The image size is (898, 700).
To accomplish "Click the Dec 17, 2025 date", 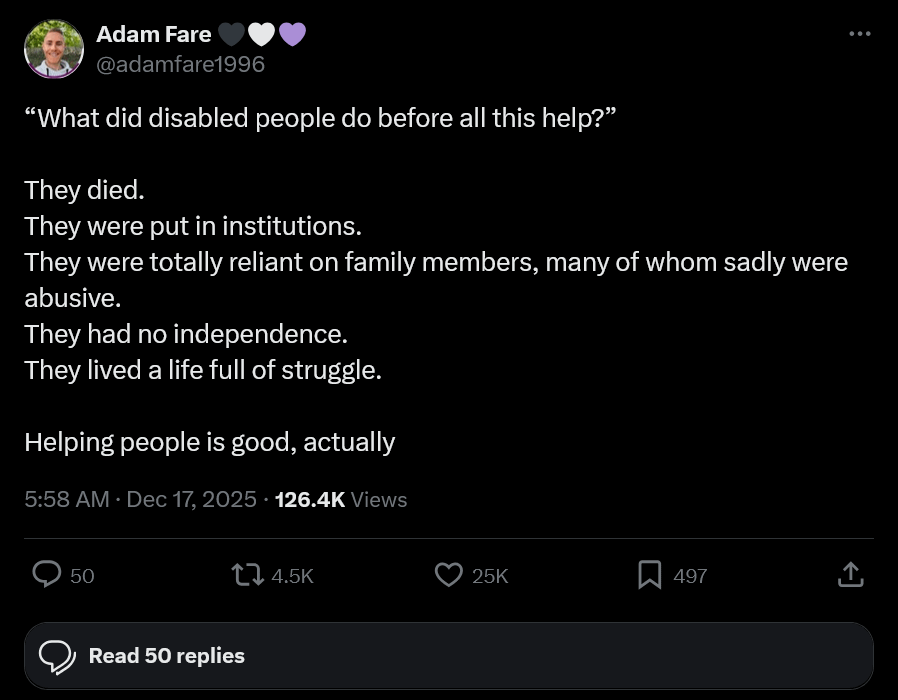I will (x=192, y=499).
